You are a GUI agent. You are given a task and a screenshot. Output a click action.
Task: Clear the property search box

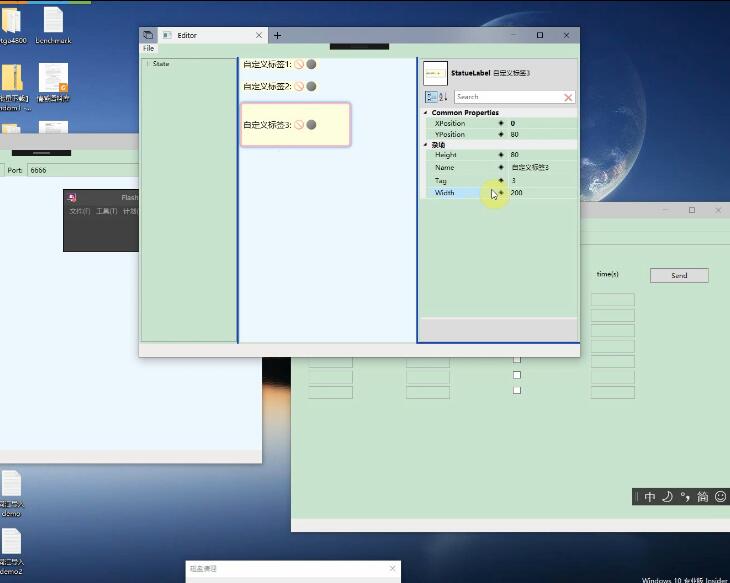pos(568,97)
